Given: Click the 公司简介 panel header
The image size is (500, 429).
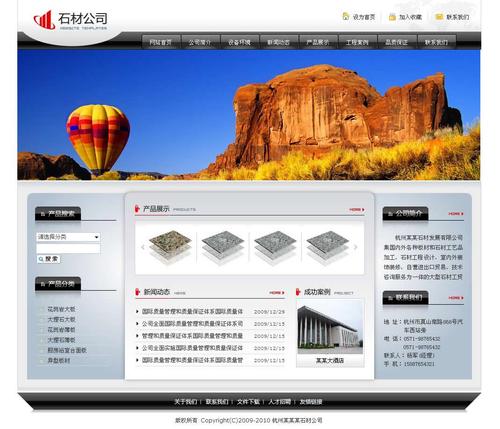Looking at the screenshot, I should (405, 213).
